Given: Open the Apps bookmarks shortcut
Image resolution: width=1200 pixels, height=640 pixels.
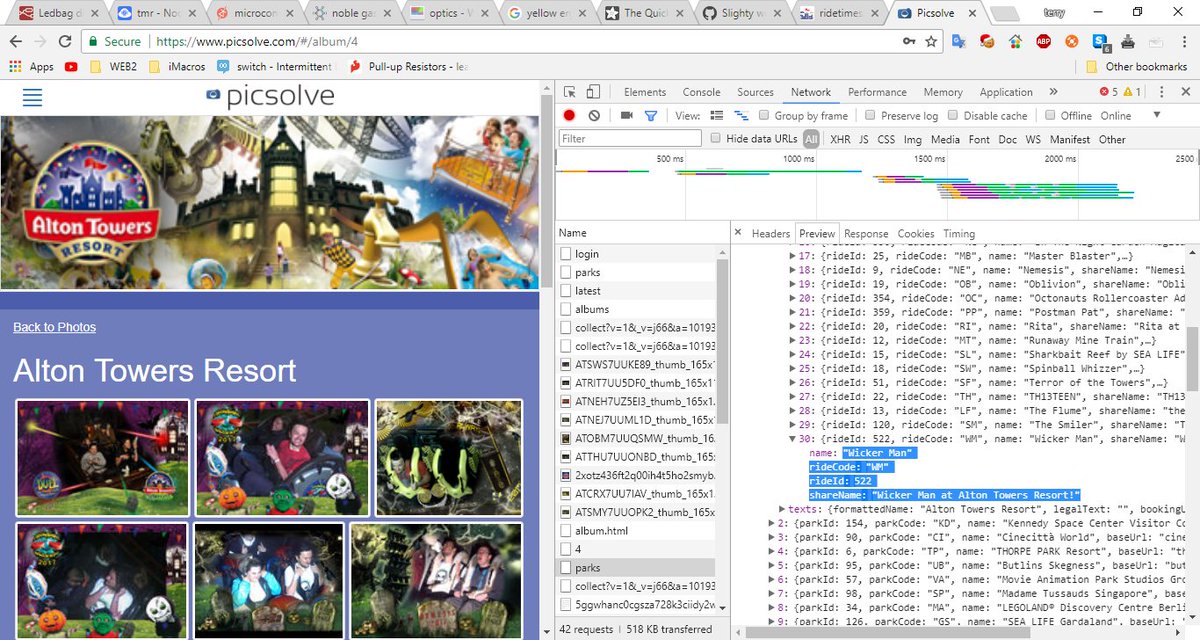Looking at the screenshot, I should [31, 67].
